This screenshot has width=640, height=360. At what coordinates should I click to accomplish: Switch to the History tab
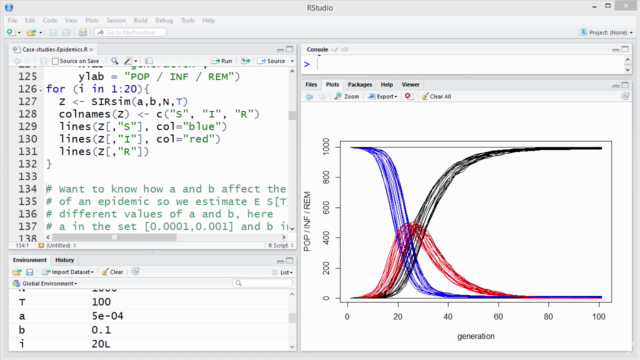(64, 260)
